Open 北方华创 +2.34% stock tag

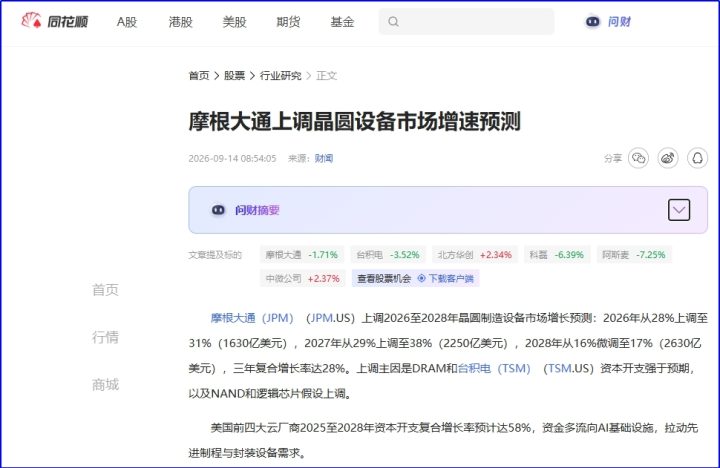[x=474, y=254]
